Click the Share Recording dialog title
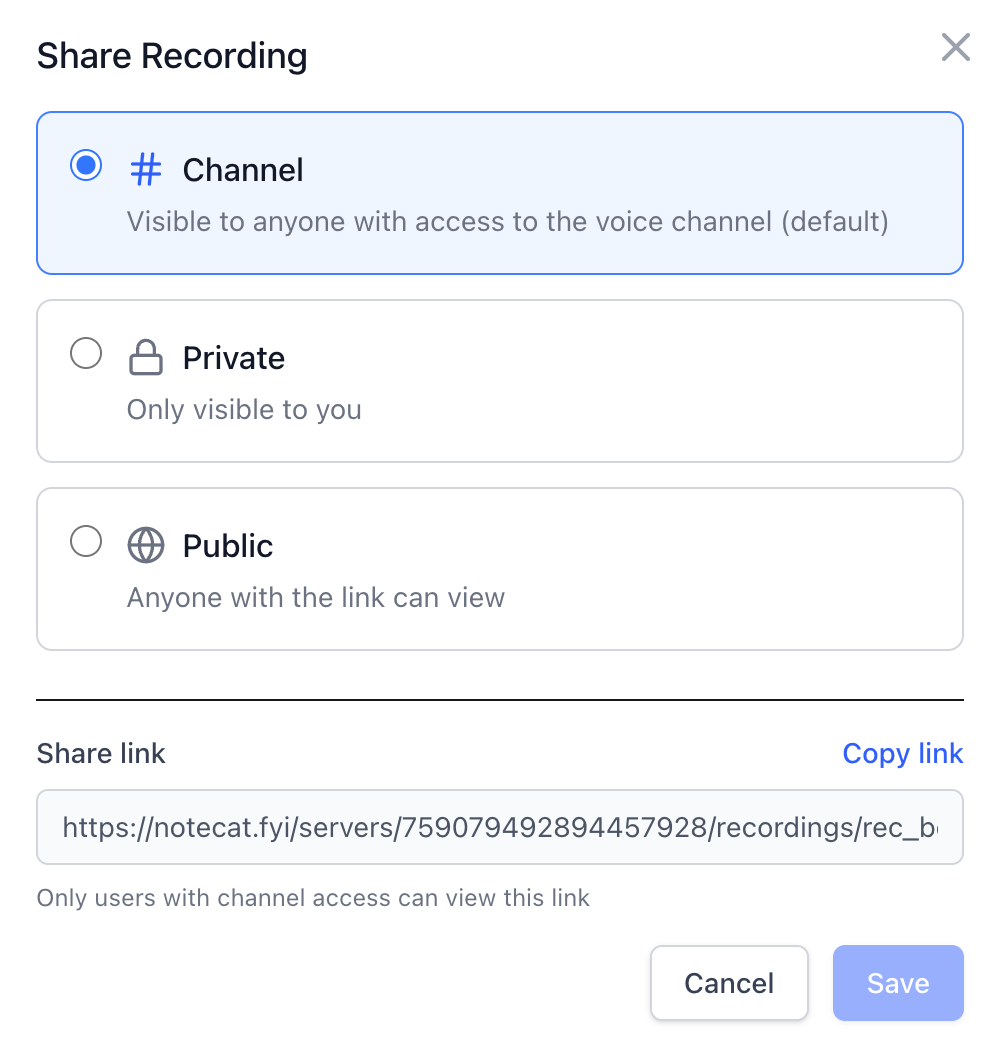This screenshot has height=1057, width=1004. pyautogui.click(x=172, y=55)
